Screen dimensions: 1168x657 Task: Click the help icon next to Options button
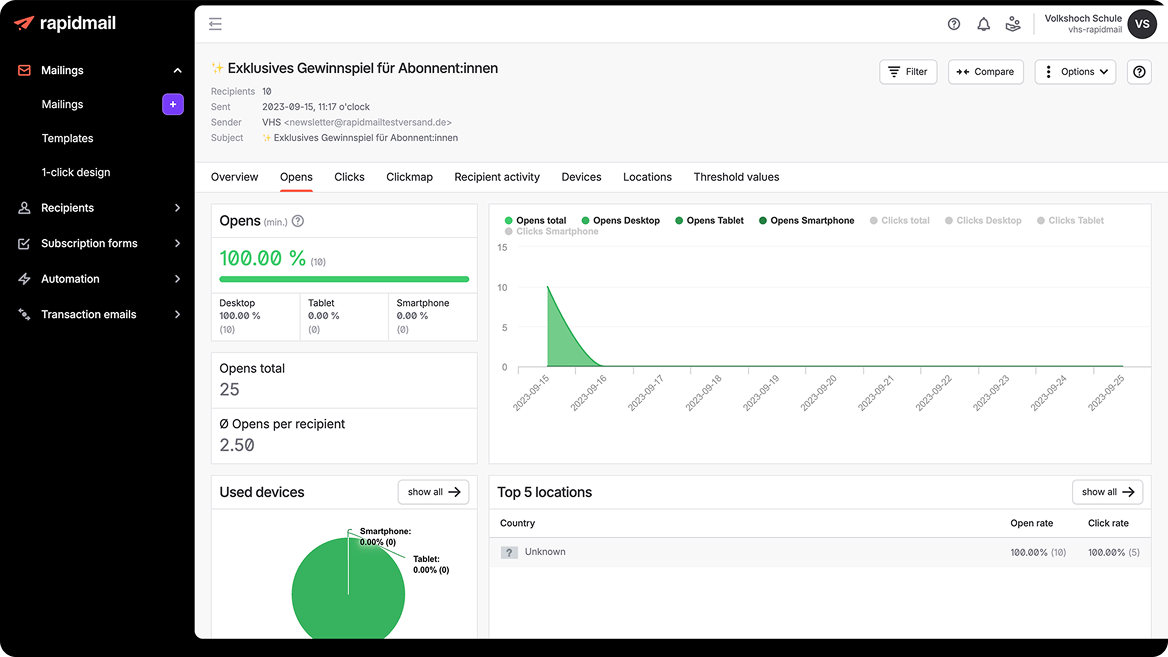(x=1139, y=72)
